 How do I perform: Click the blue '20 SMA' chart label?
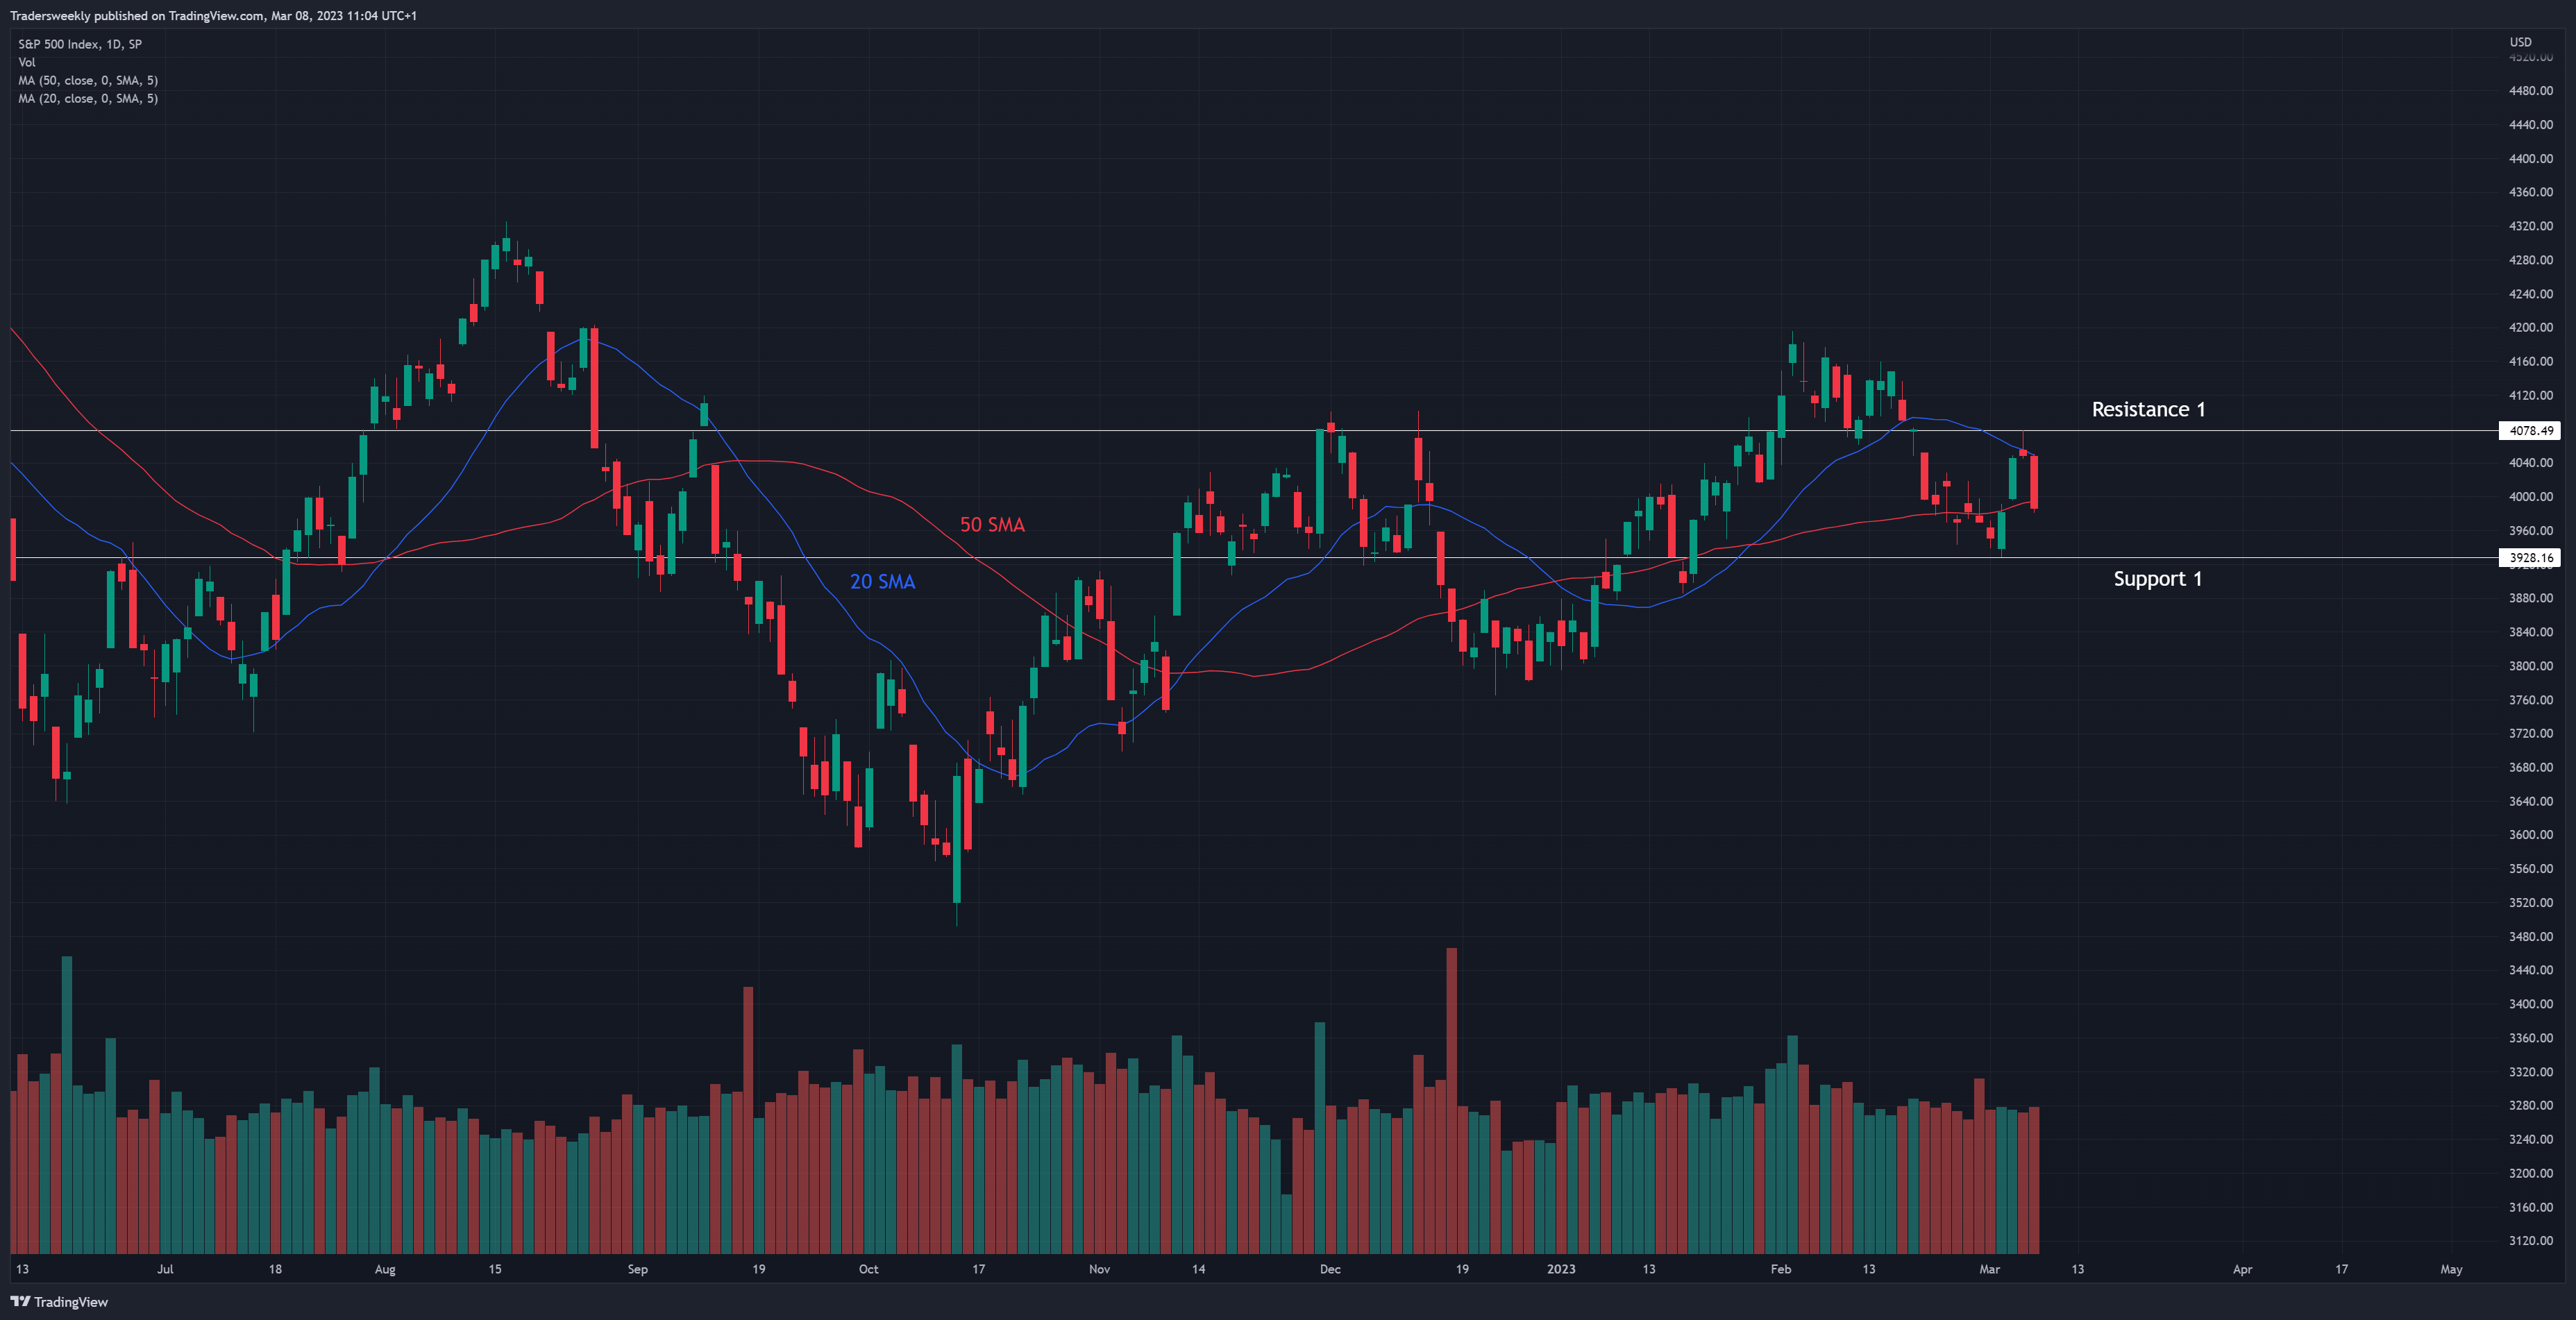pyautogui.click(x=882, y=582)
